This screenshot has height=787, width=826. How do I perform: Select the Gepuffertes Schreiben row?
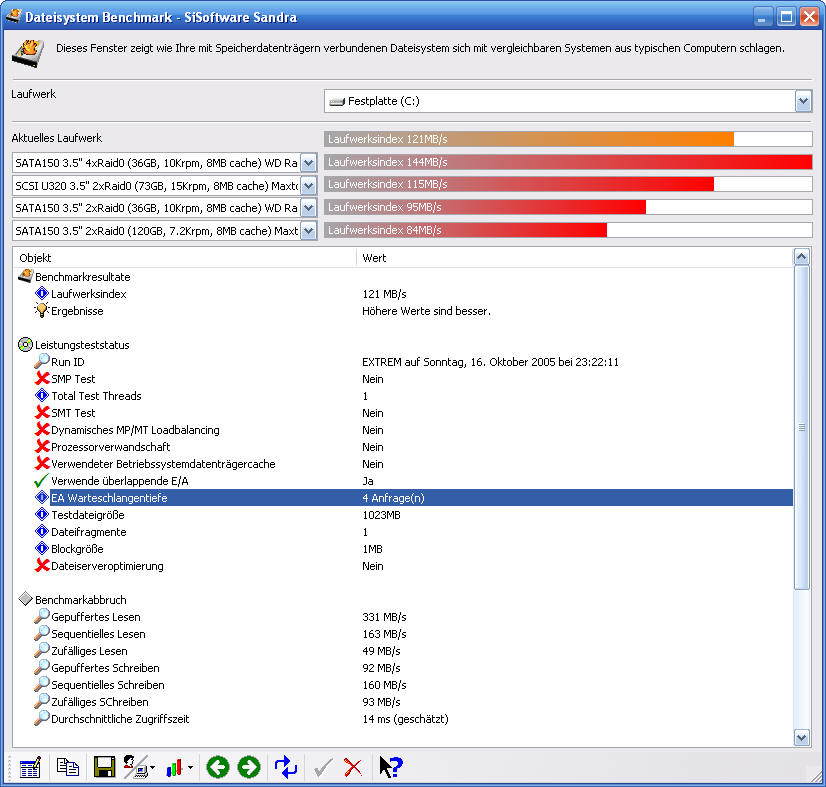414,667
